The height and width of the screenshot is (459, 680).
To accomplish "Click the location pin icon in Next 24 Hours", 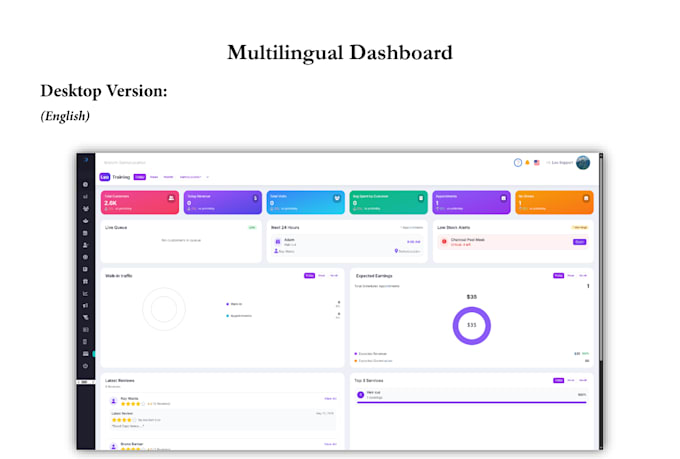I will 396,251.
